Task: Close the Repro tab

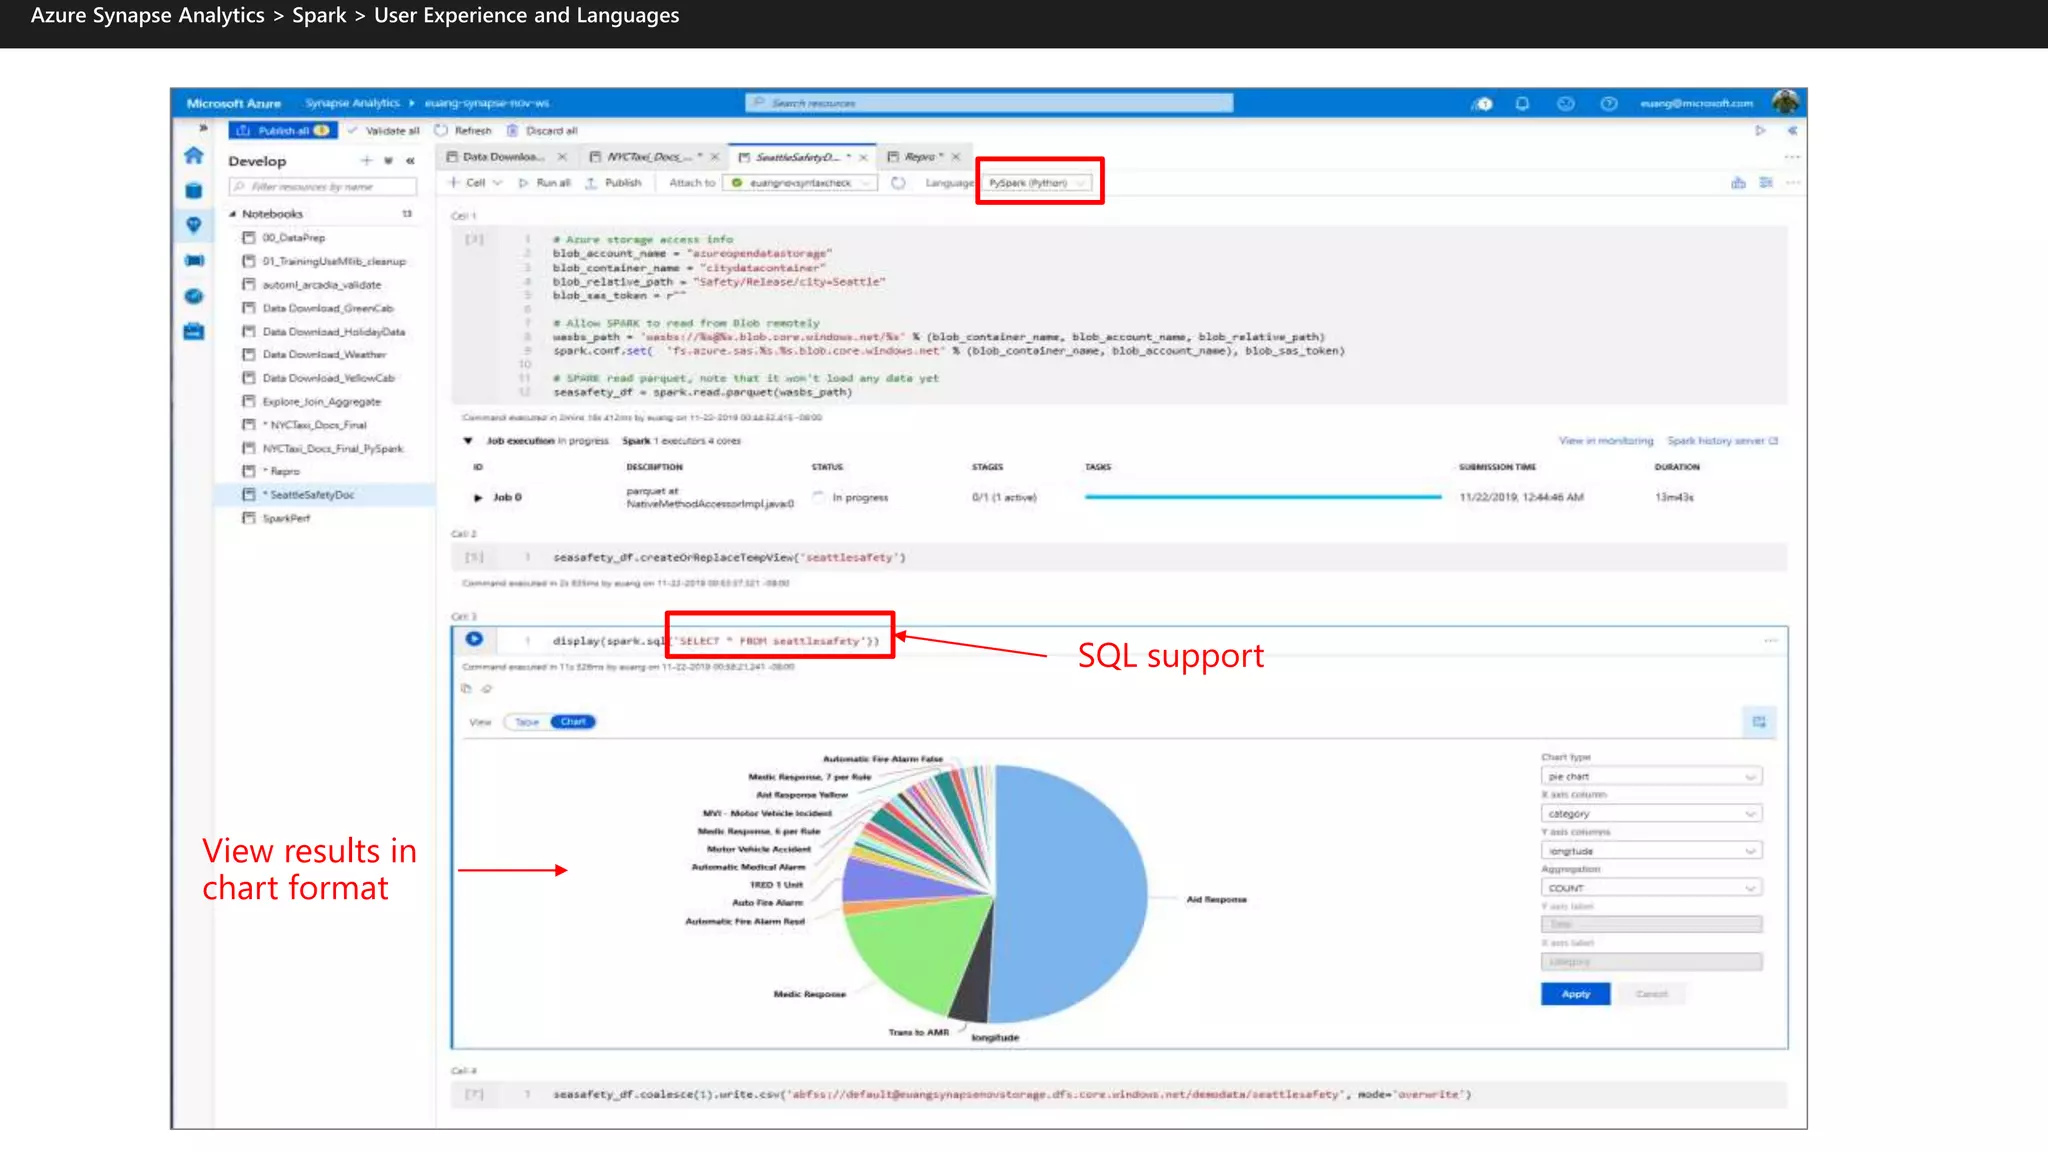Action: point(956,157)
